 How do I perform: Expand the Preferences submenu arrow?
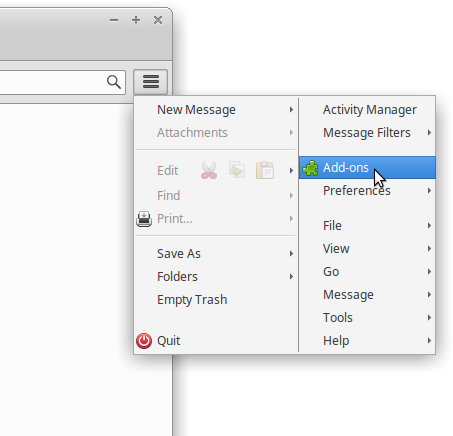(x=429, y=191)
